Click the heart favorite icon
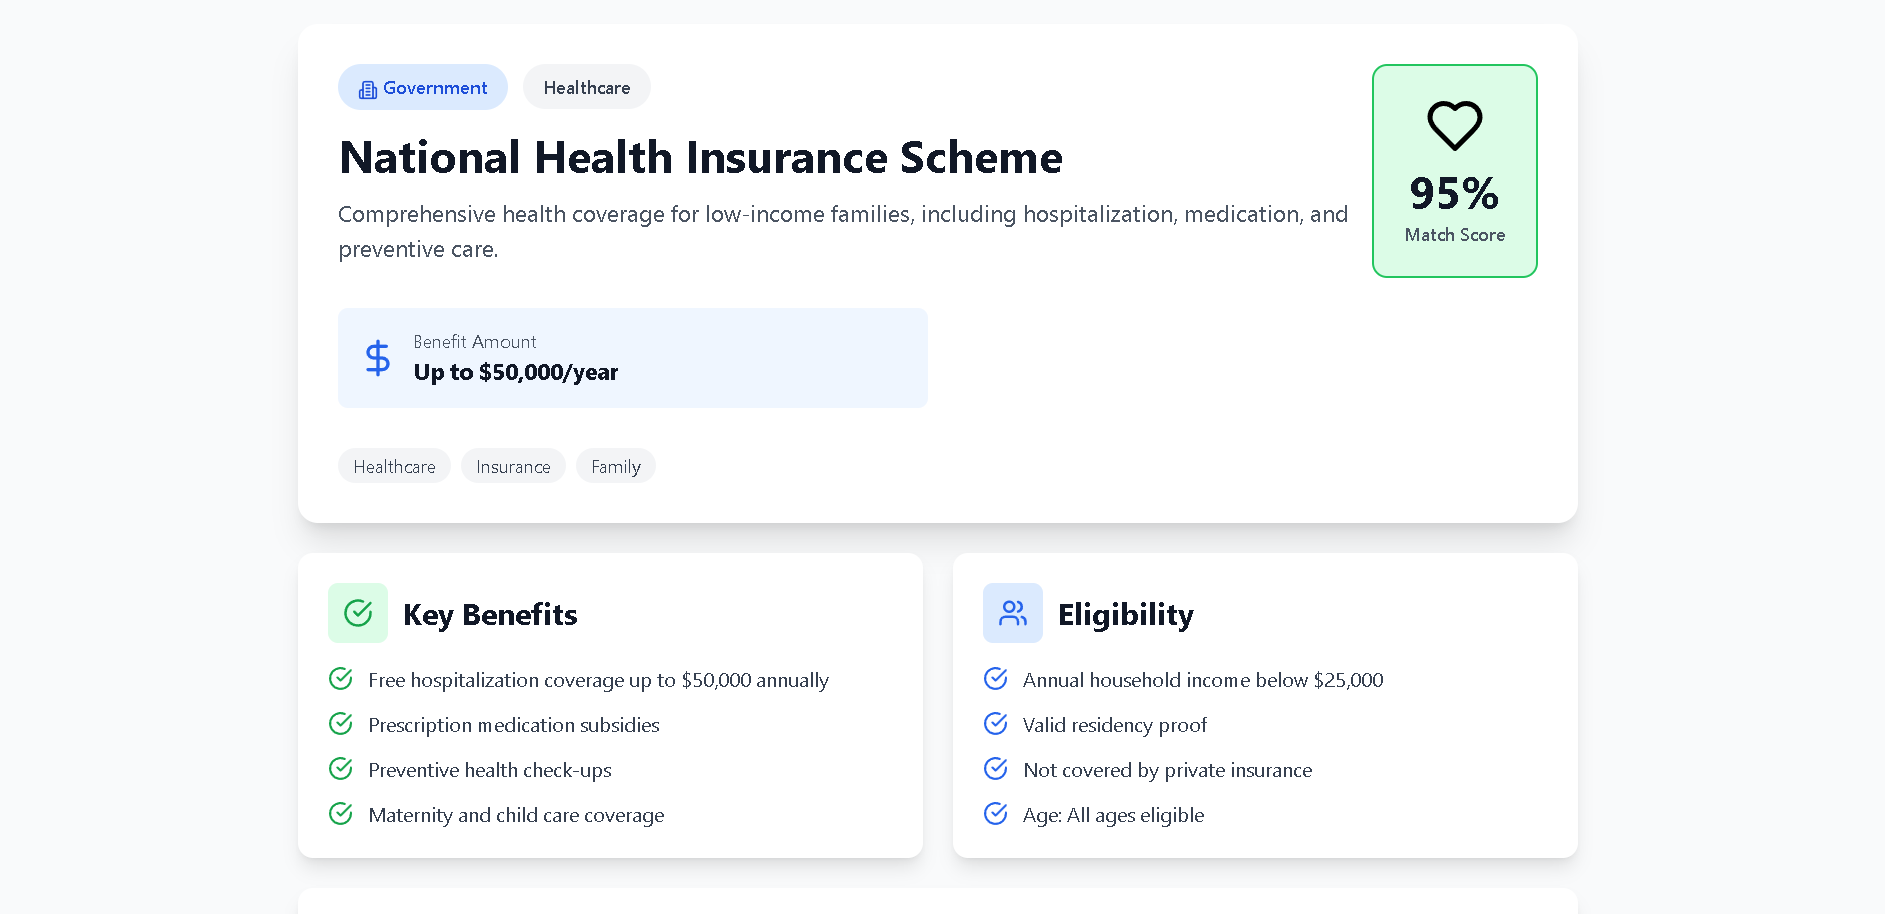Image resolution: width=1885 pixels, height=914 pixels. pyautogui.click(x=1454, y=126)
